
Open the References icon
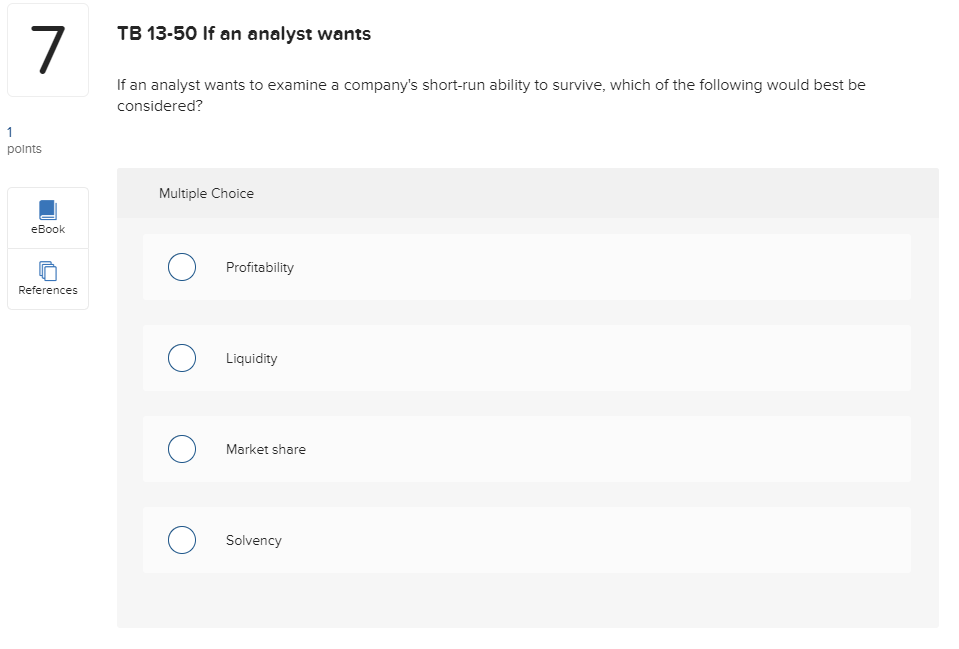(47, 270)
